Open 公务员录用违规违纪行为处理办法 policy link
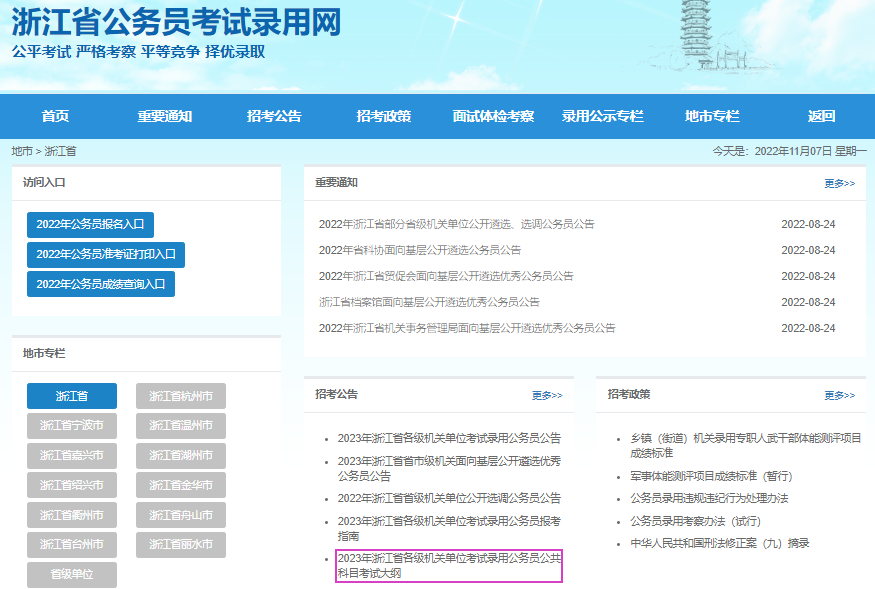 click(x=709, y=498)
